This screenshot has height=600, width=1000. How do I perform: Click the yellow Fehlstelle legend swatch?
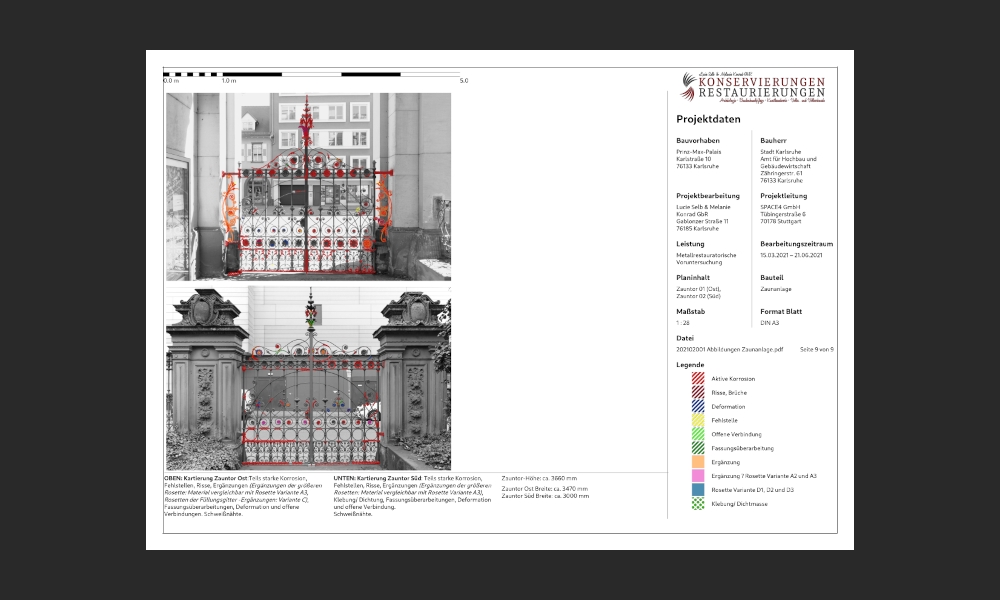[x=697, y=421]
